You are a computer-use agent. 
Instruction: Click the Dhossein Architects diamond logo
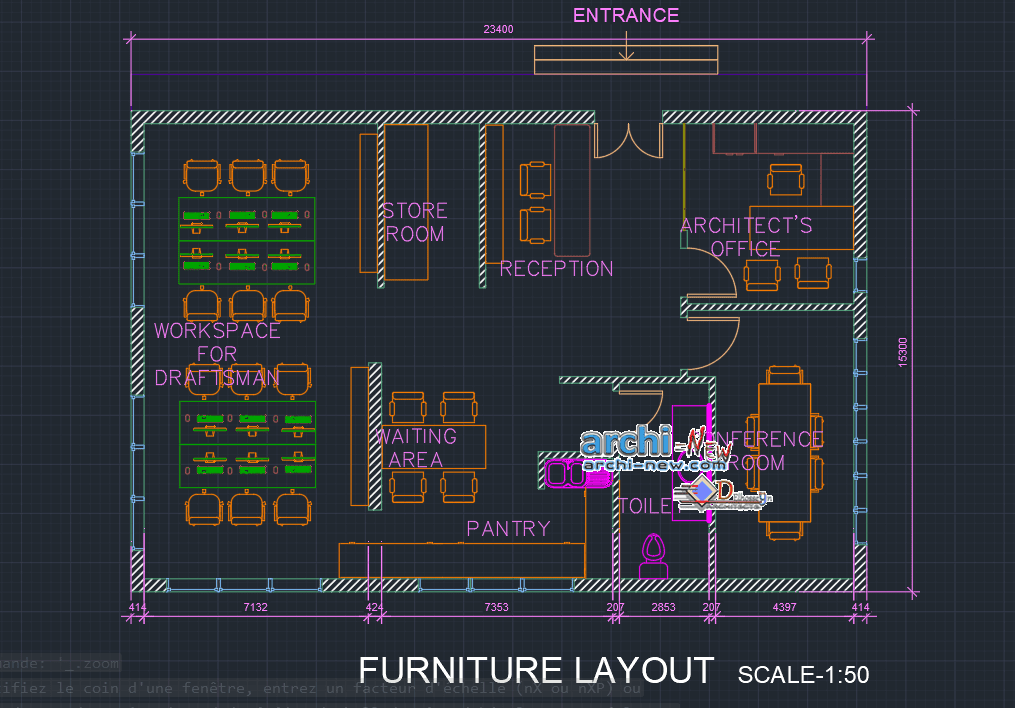coord(701,492)
